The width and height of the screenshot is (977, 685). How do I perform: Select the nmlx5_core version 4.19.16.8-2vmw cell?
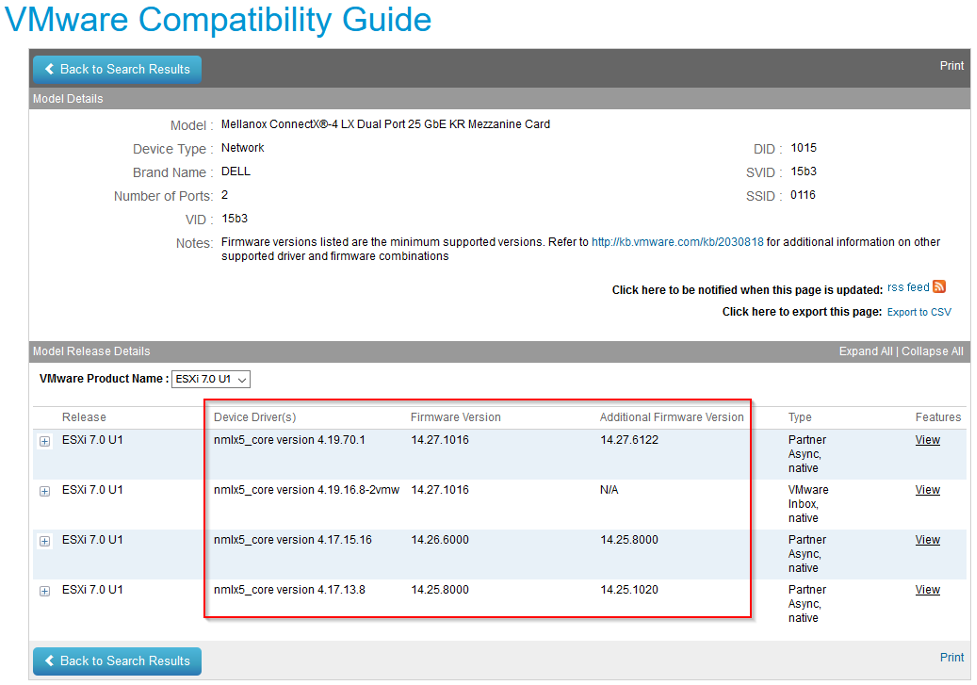coord(306,490)
